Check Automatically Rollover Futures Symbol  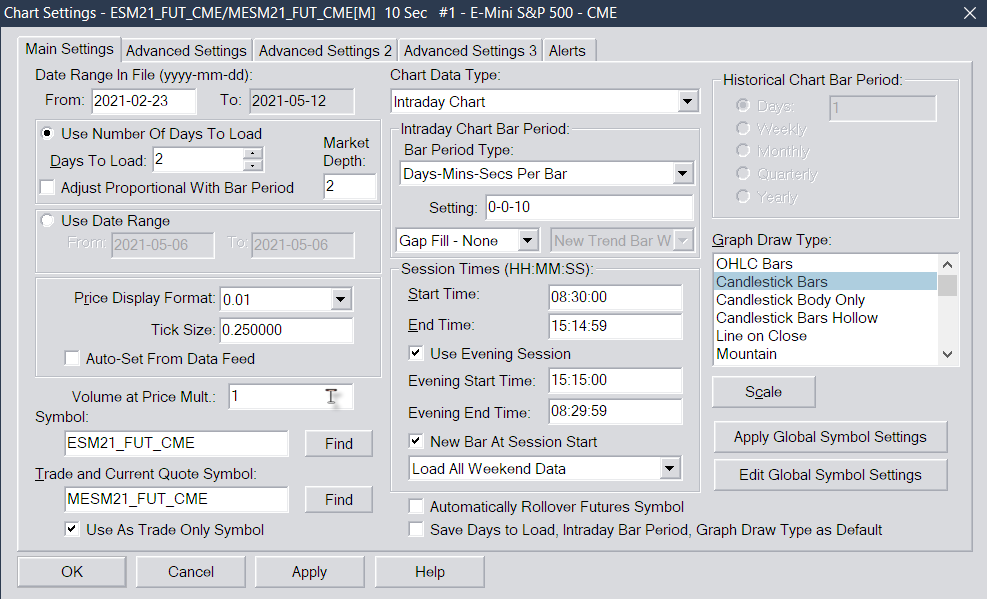coord(416,507)
